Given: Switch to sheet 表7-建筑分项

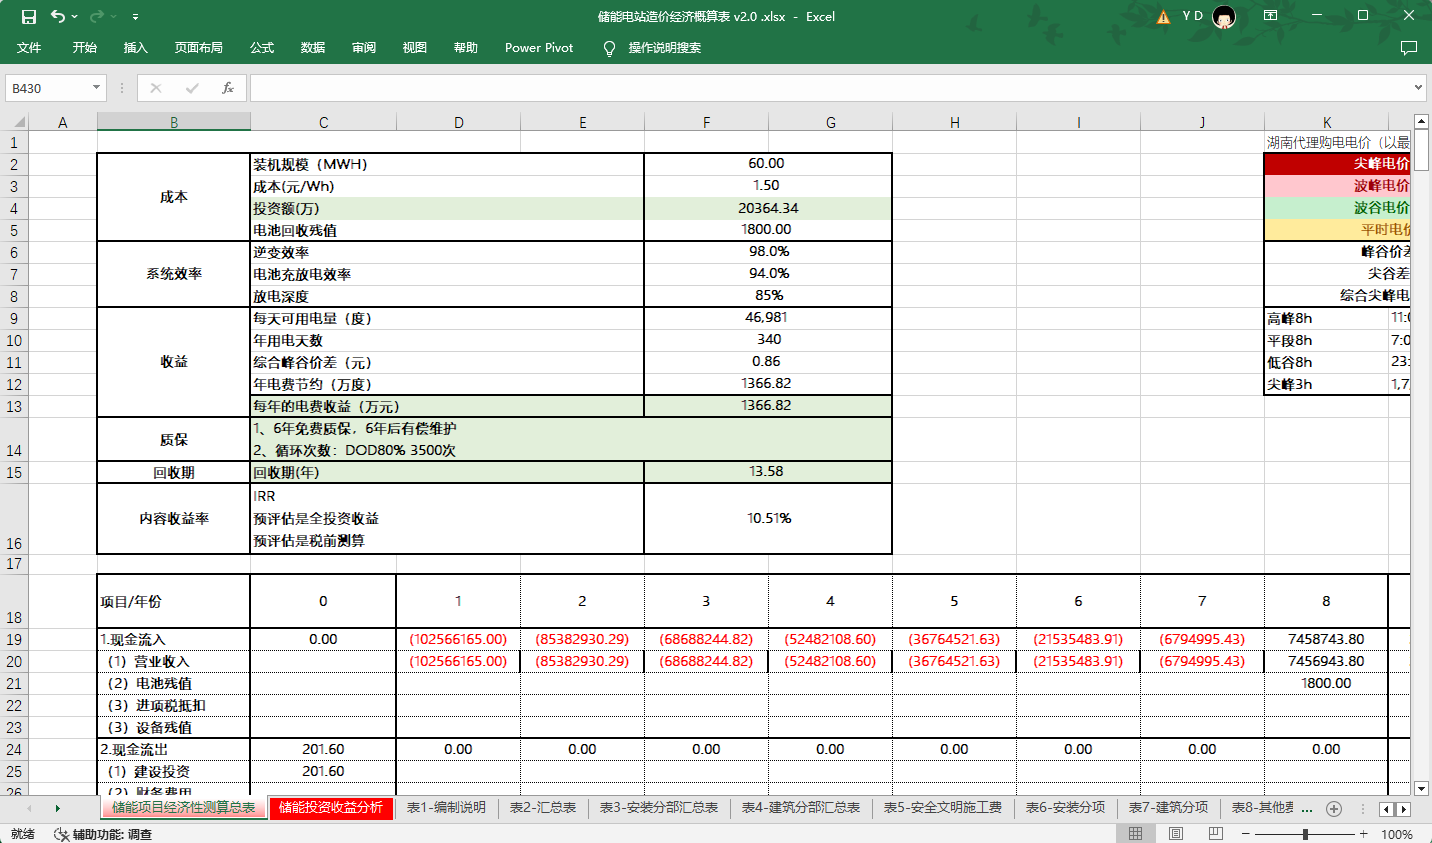Looking at the screenshot, I should pos(1169,808).
